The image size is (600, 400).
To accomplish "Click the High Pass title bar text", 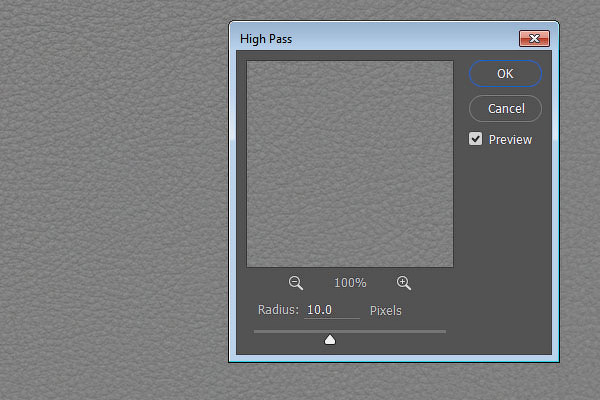I will 266,39.
